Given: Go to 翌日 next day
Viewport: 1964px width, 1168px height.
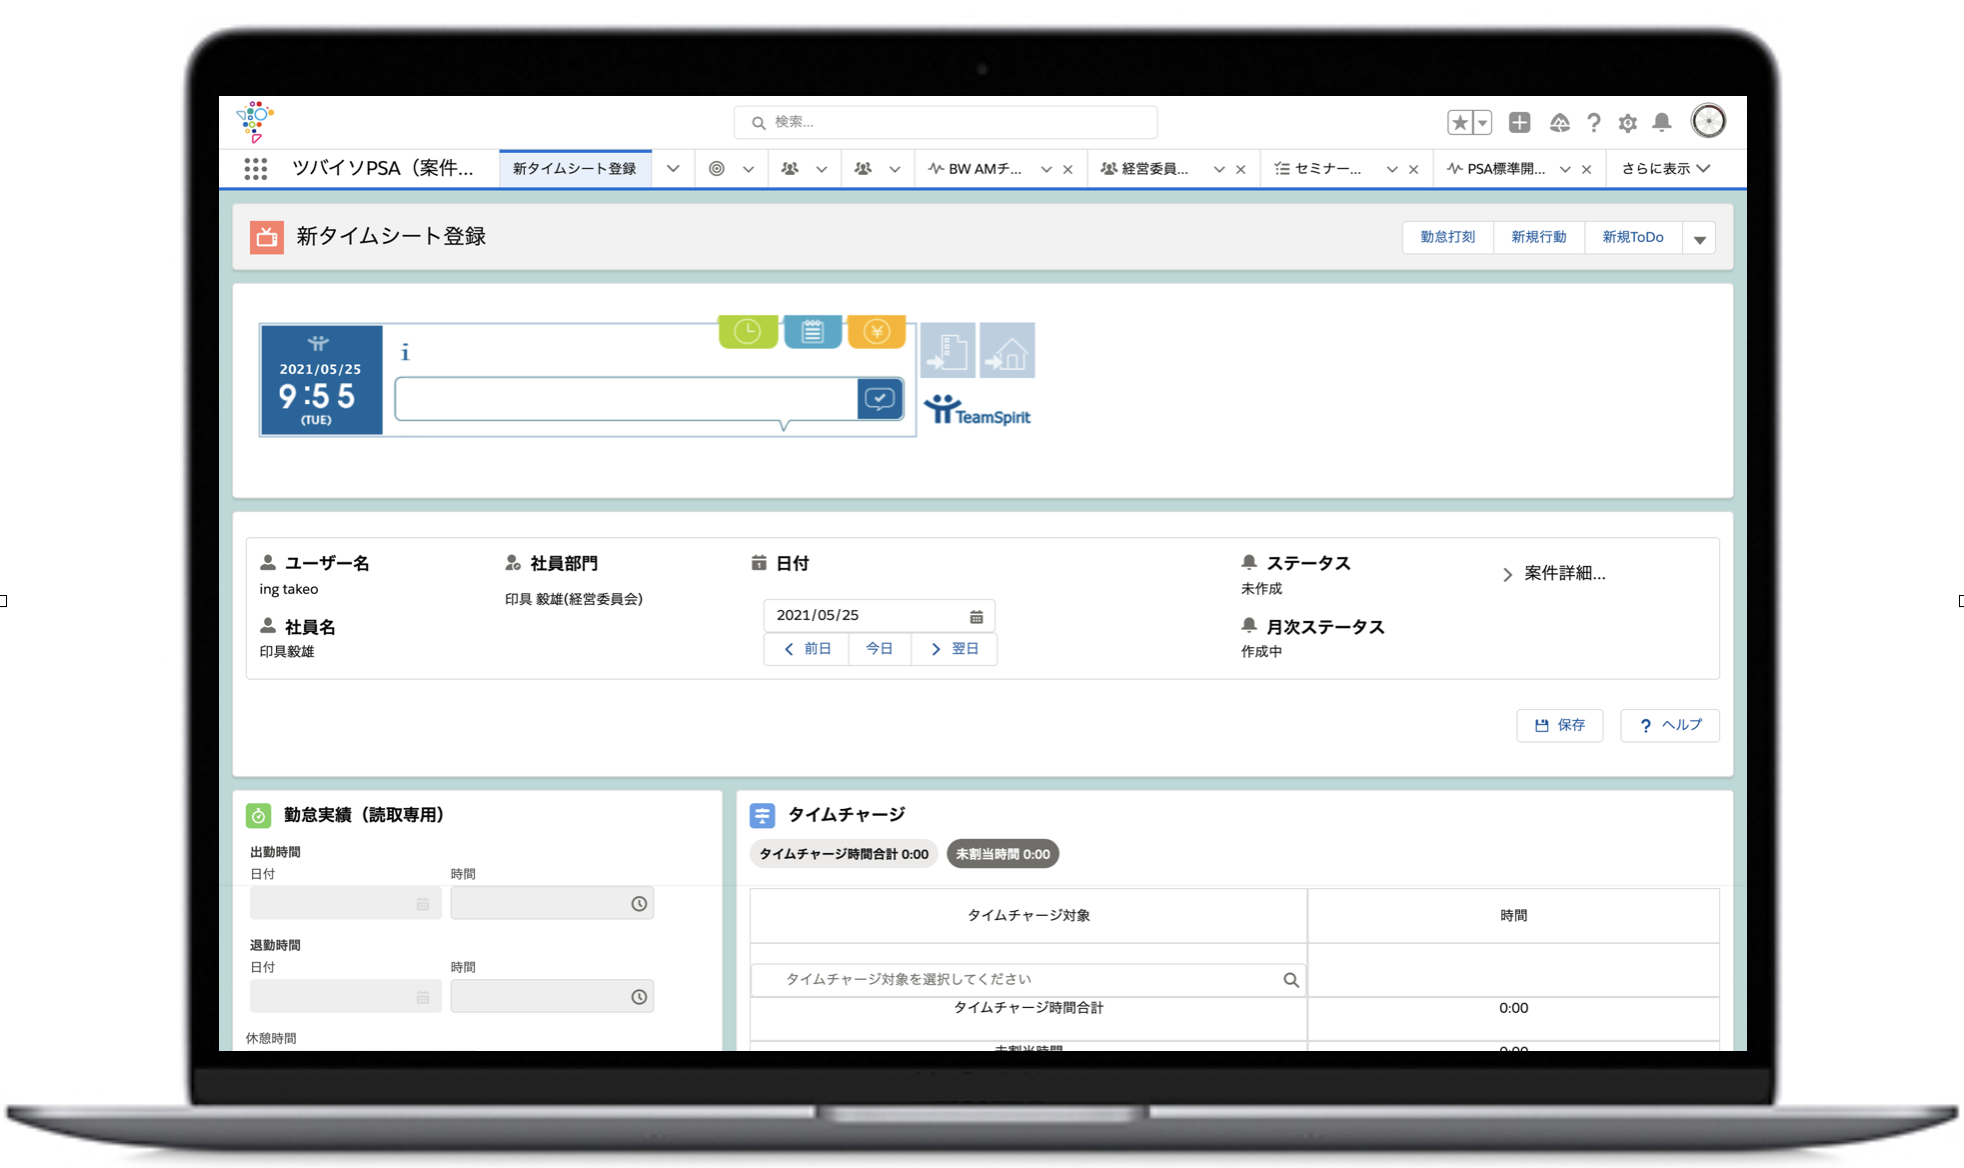Looking at the screenshot, I should [x=954, y=649].
